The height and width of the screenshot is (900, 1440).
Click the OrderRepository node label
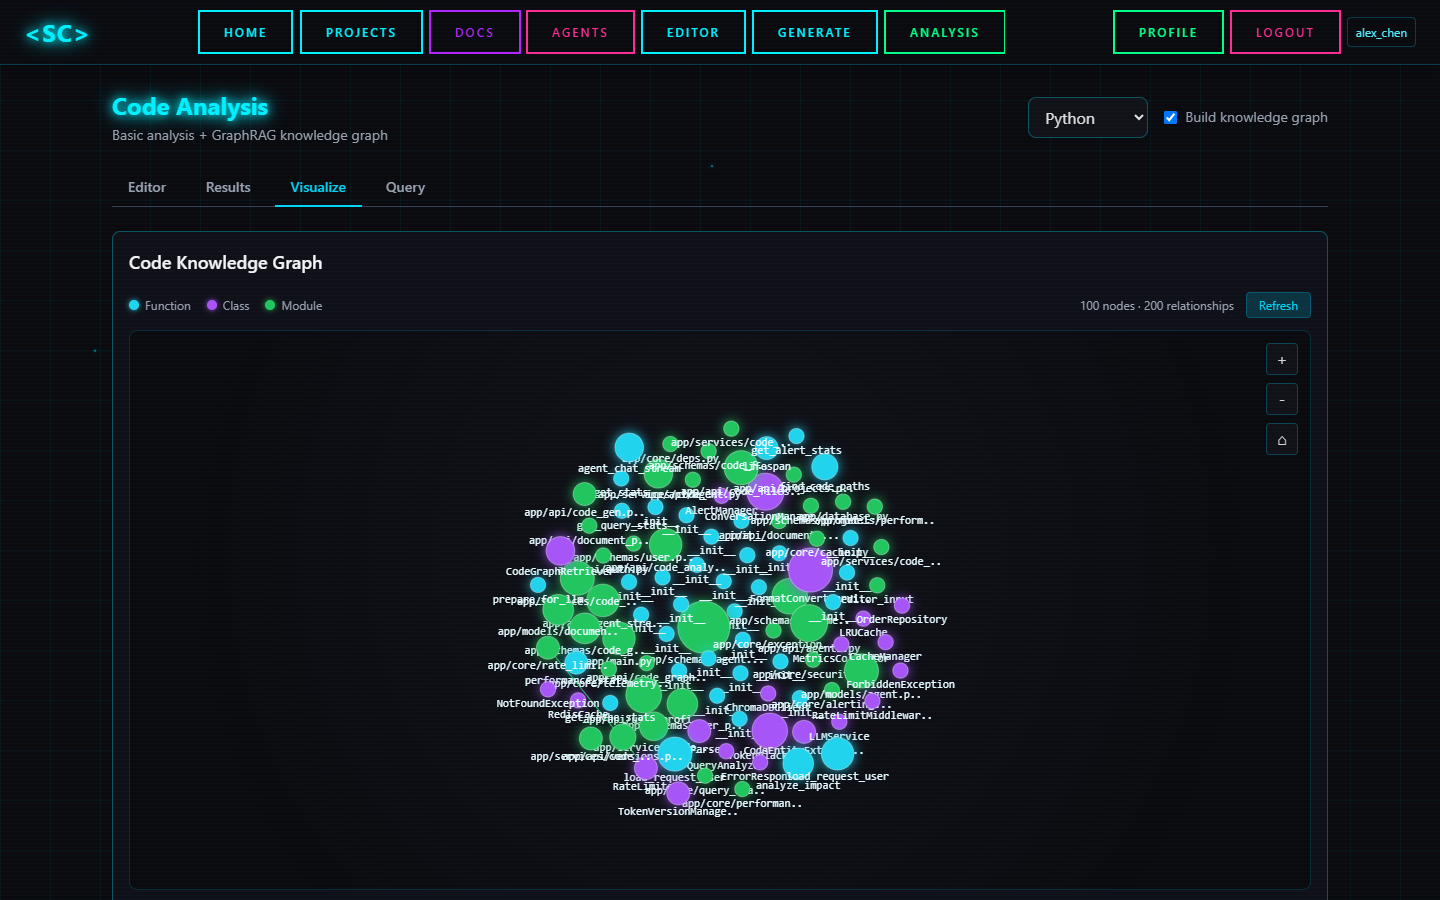tap(901, 619)
